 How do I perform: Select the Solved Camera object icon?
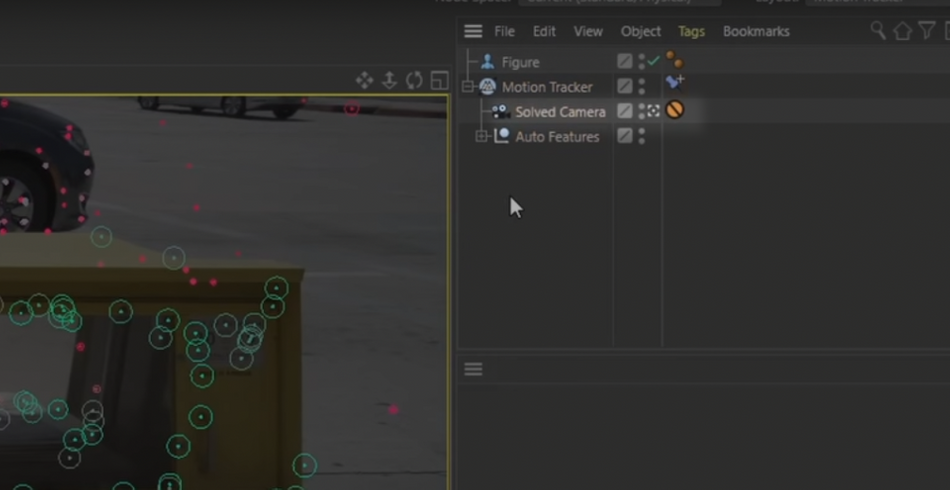[500, 112]
